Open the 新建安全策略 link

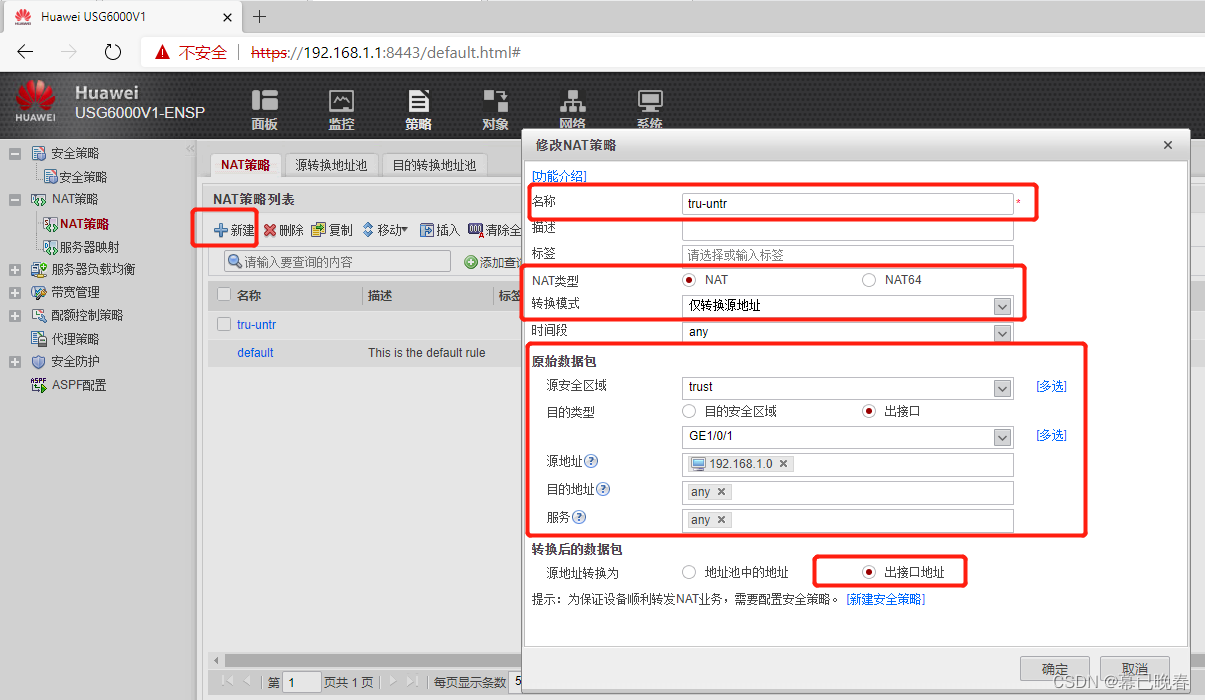point(887,597)
